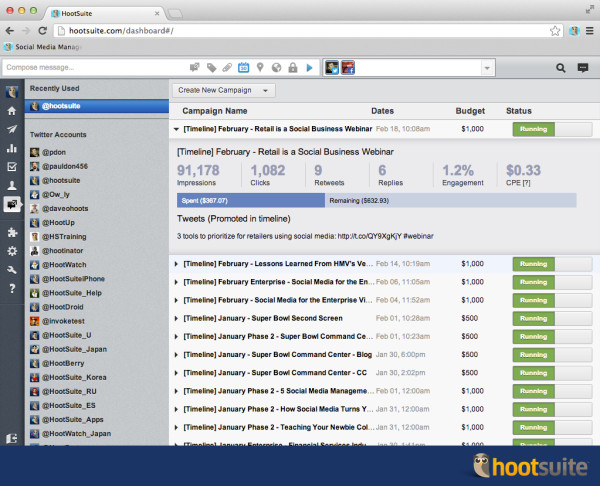Screen dimensions: 600x486
Task: Click the Compose message field
Action: 96,68
